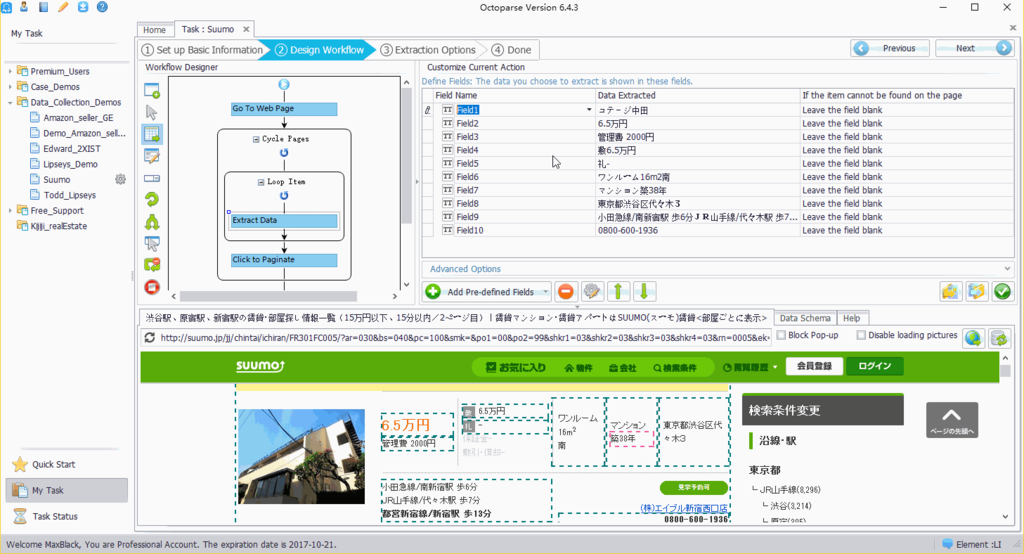Click the Previous button

pos(890,48)
